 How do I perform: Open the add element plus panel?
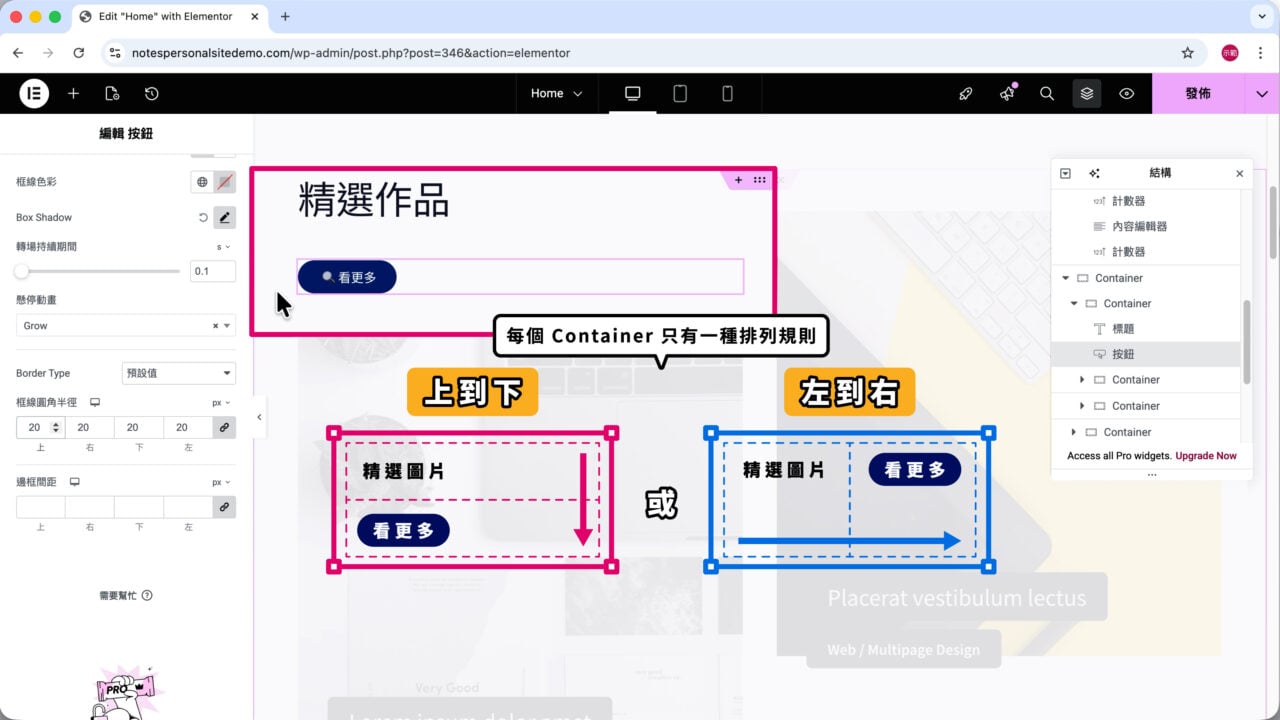click(73, 93)
